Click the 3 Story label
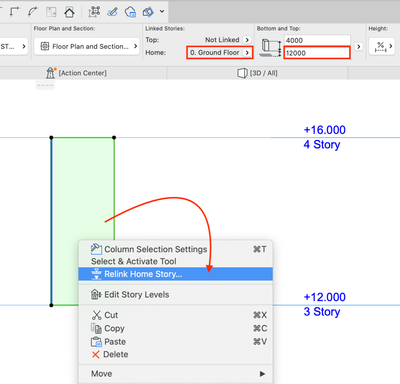The width and height of the screenshot is (400, 384). 322,312
